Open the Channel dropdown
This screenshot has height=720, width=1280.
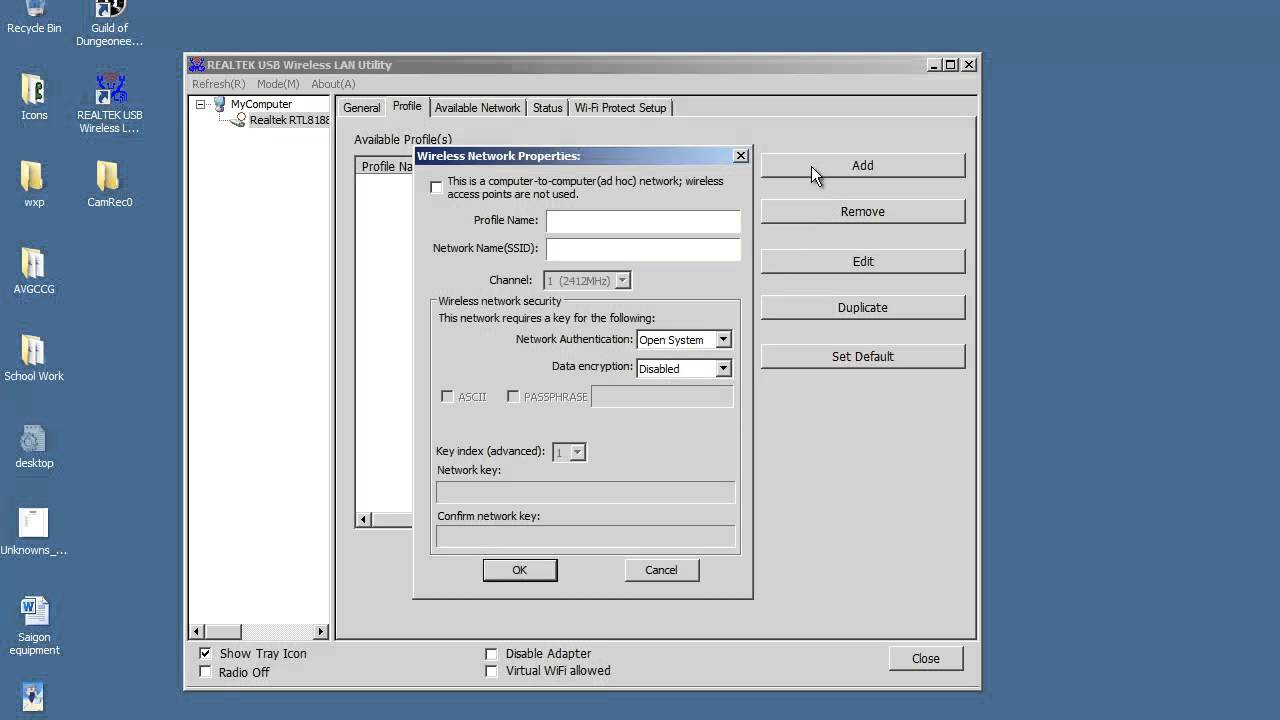(622, 281)
